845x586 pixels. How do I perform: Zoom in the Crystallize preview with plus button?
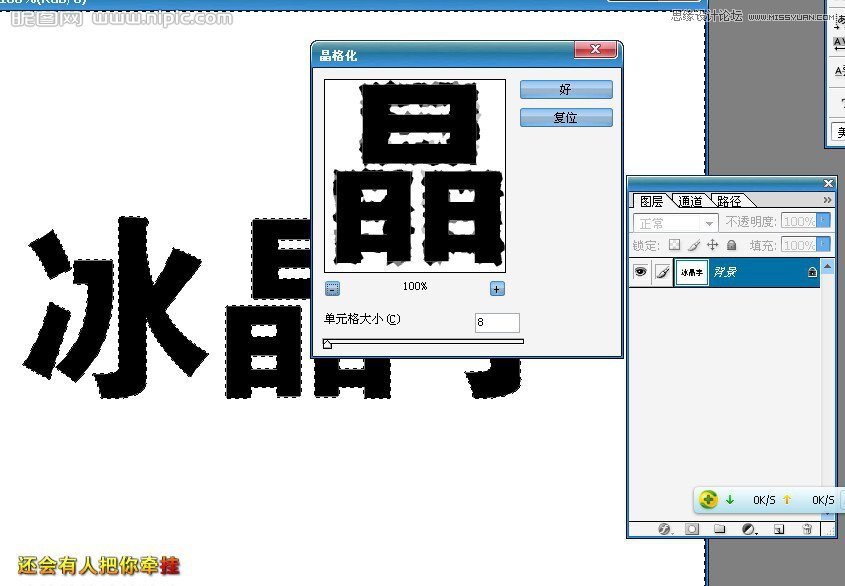coord(497,288)
